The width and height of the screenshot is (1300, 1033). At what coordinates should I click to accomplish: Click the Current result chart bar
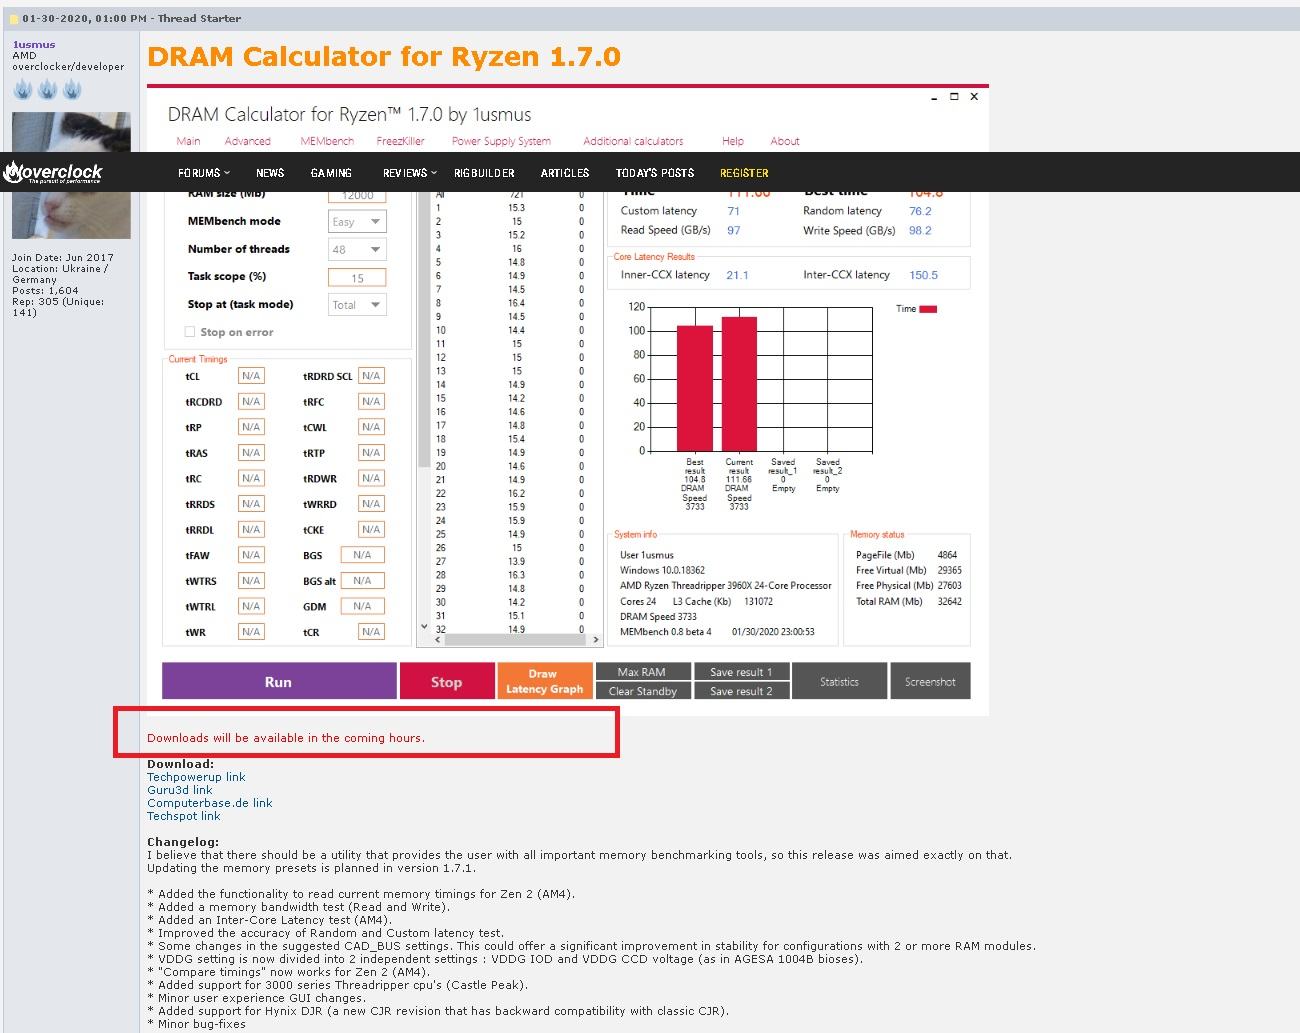point(739,384)
